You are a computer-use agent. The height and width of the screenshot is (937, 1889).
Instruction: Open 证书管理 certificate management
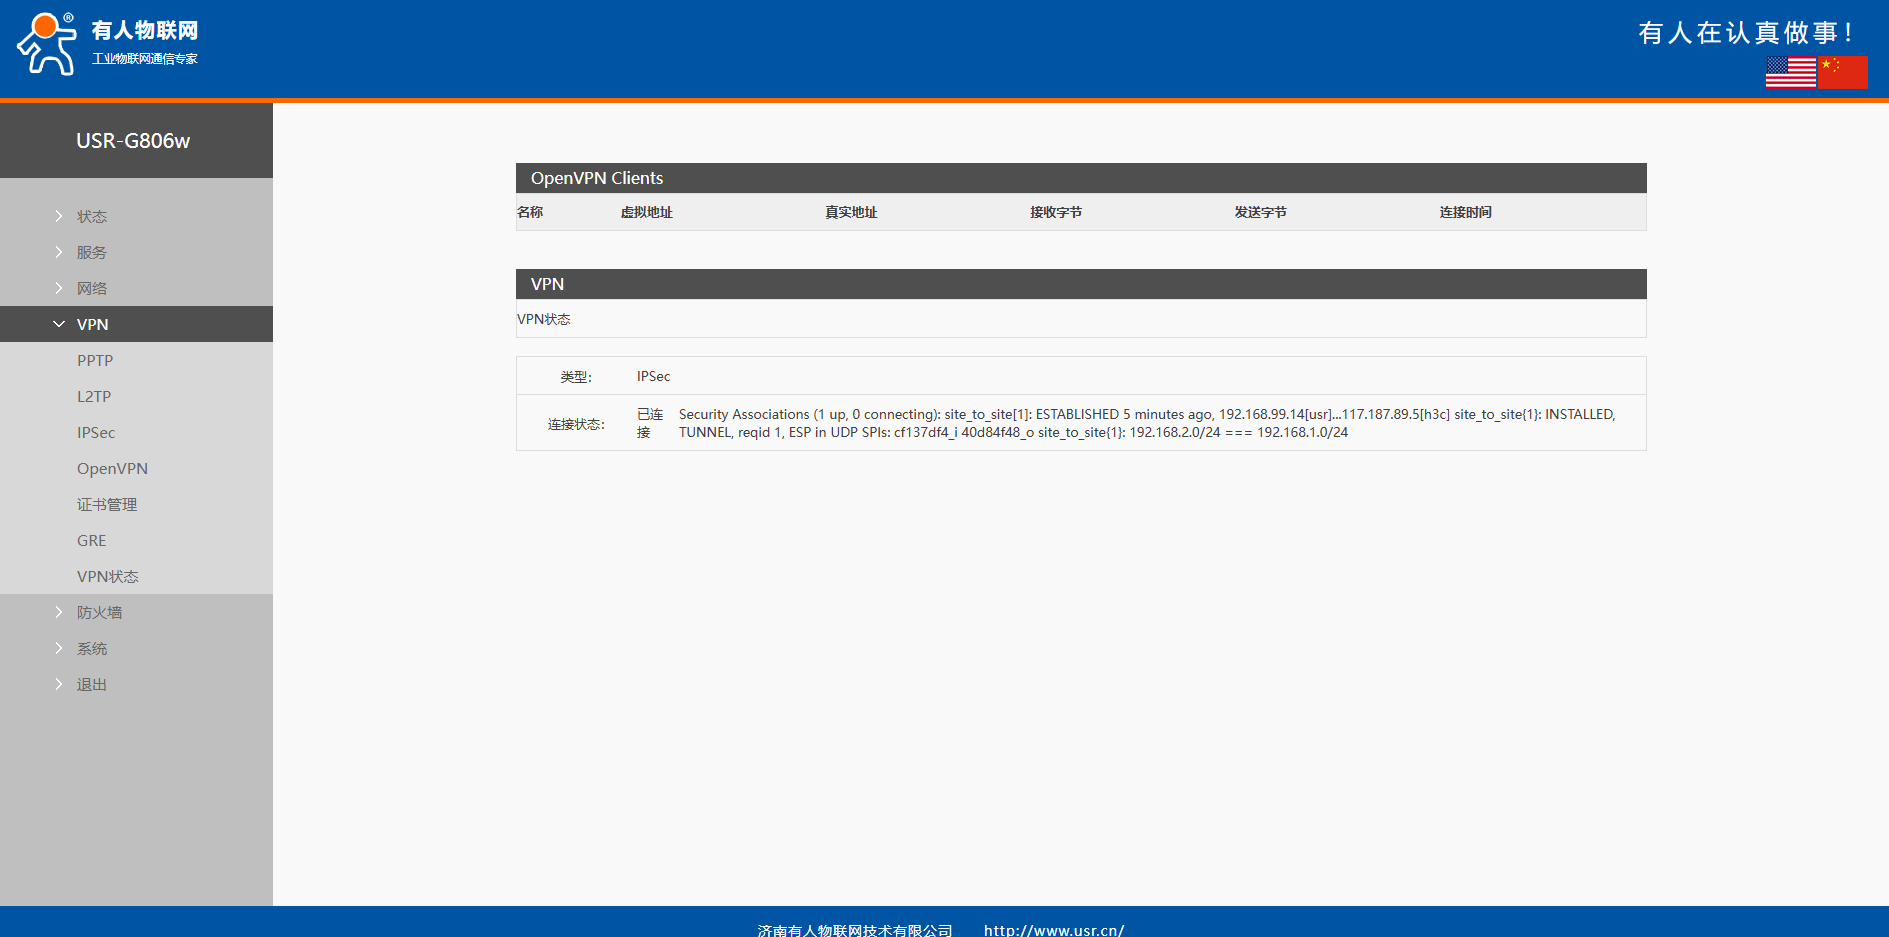click(107, 504)
